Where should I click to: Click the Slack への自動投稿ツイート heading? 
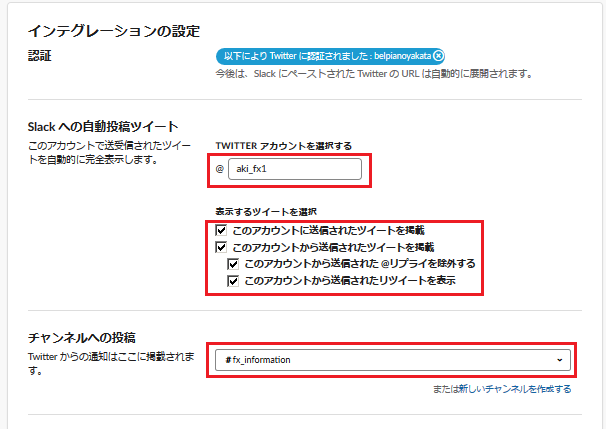[x=103, y=127]
